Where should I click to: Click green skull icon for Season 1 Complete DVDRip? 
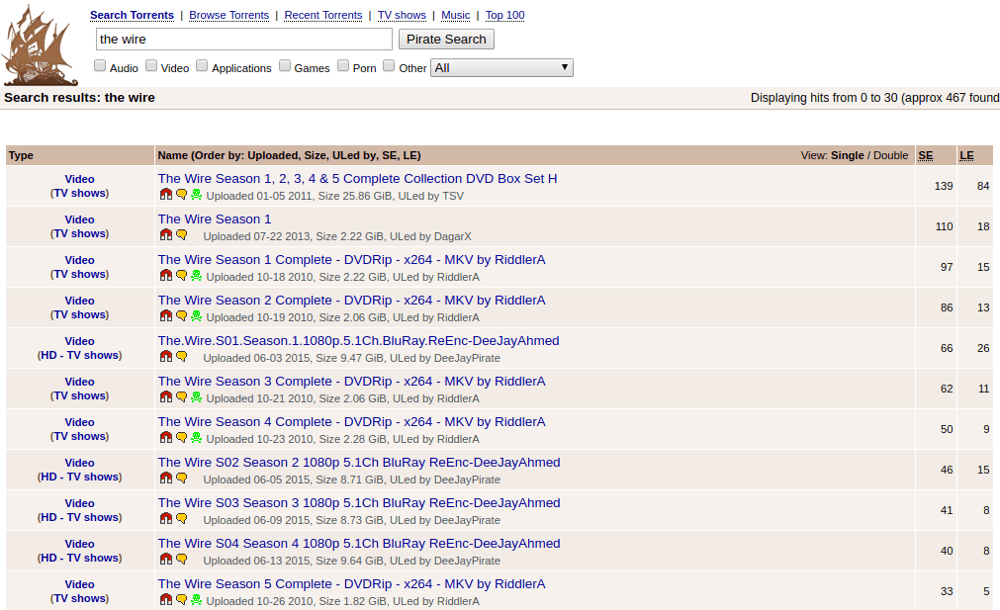coord(196,276)
